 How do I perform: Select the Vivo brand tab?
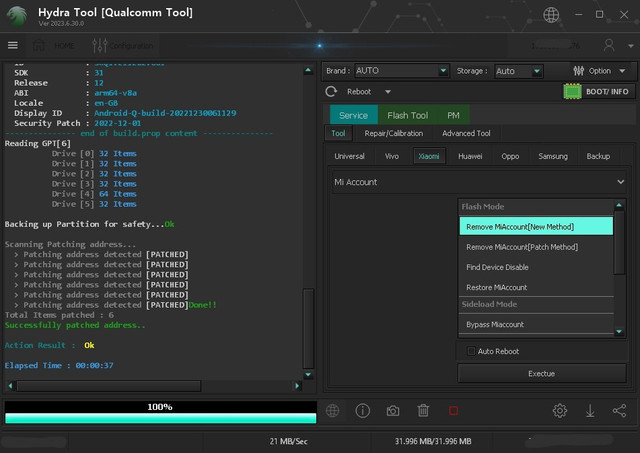point(392,156)
